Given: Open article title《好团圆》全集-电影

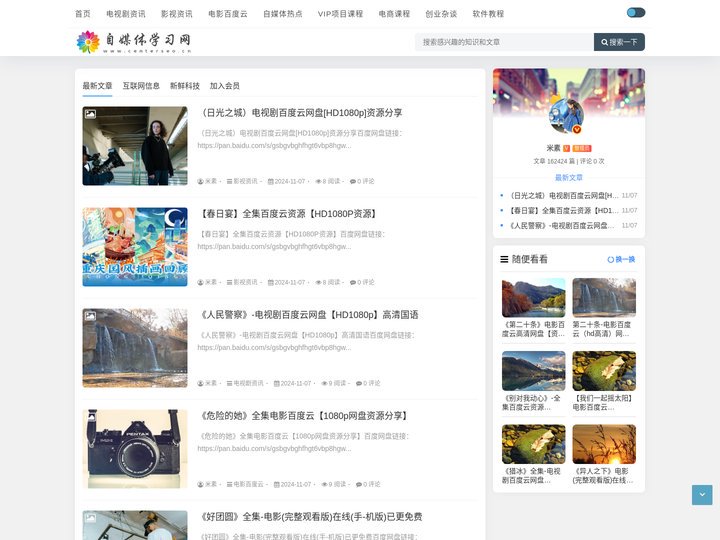Looking at the screenshot, I should (x=310, y=517).
